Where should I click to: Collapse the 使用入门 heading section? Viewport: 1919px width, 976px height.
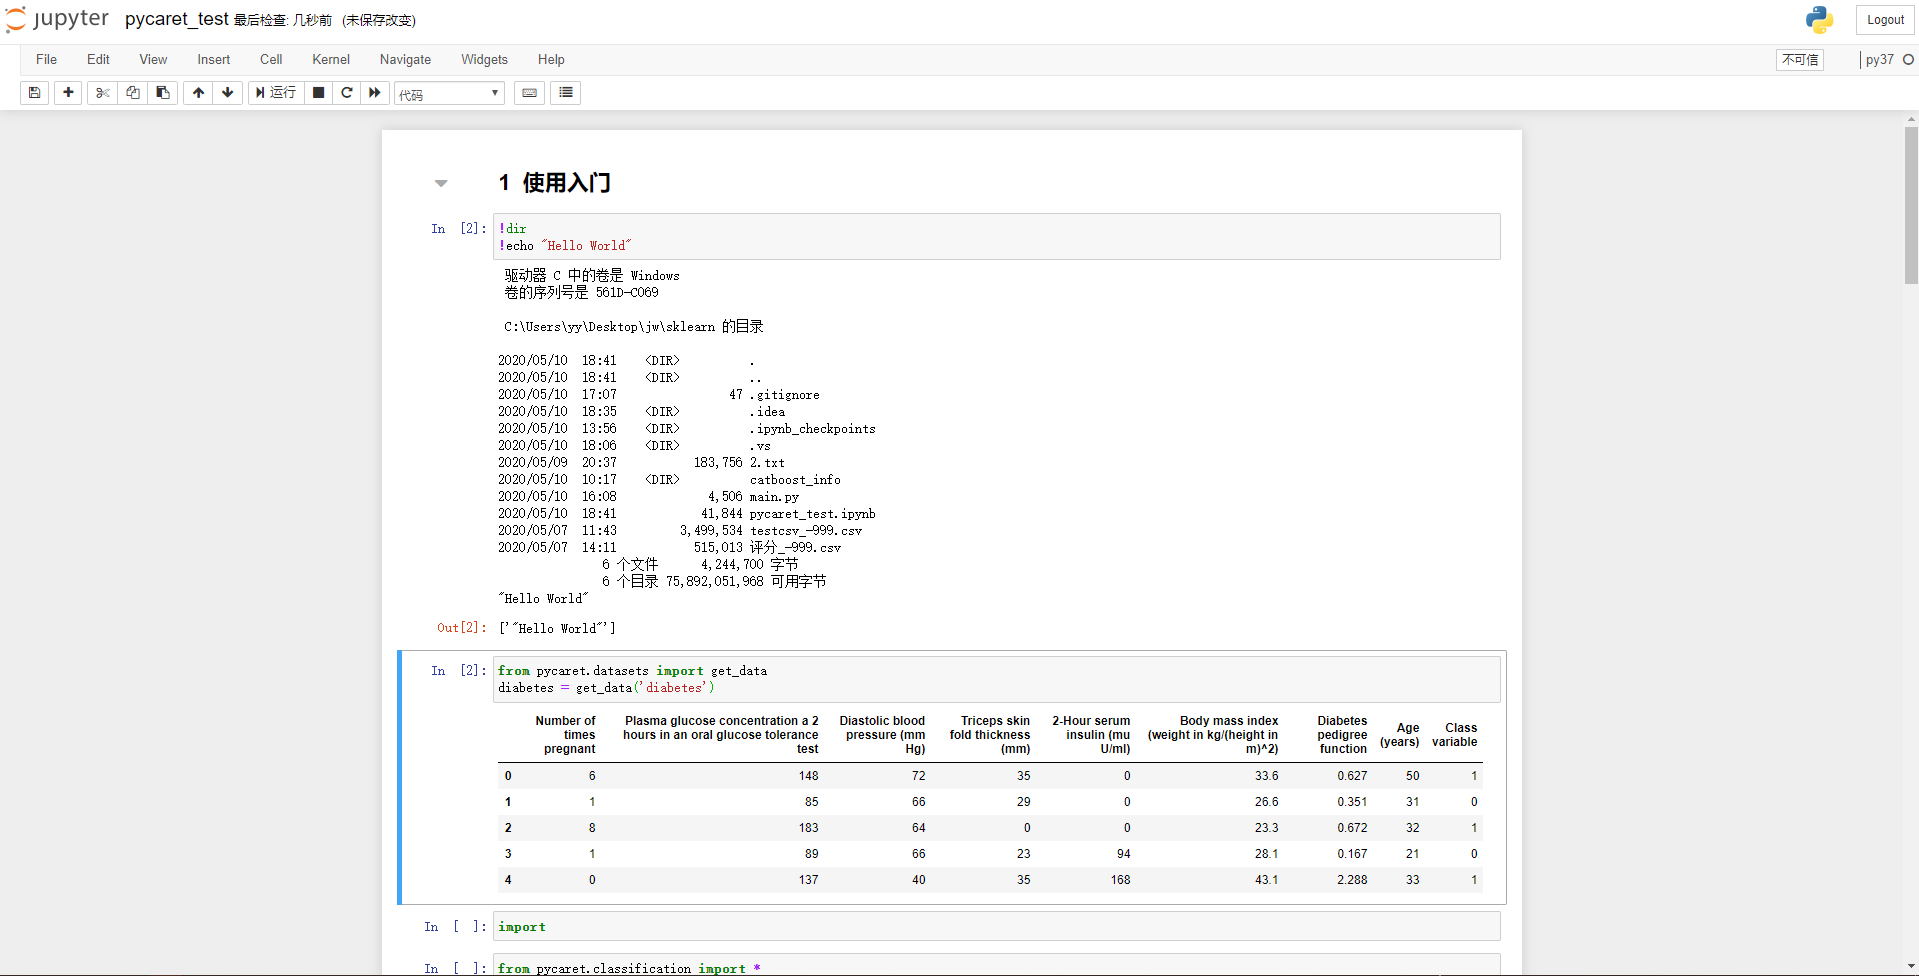pyautogui.click(x=441, y=183)
